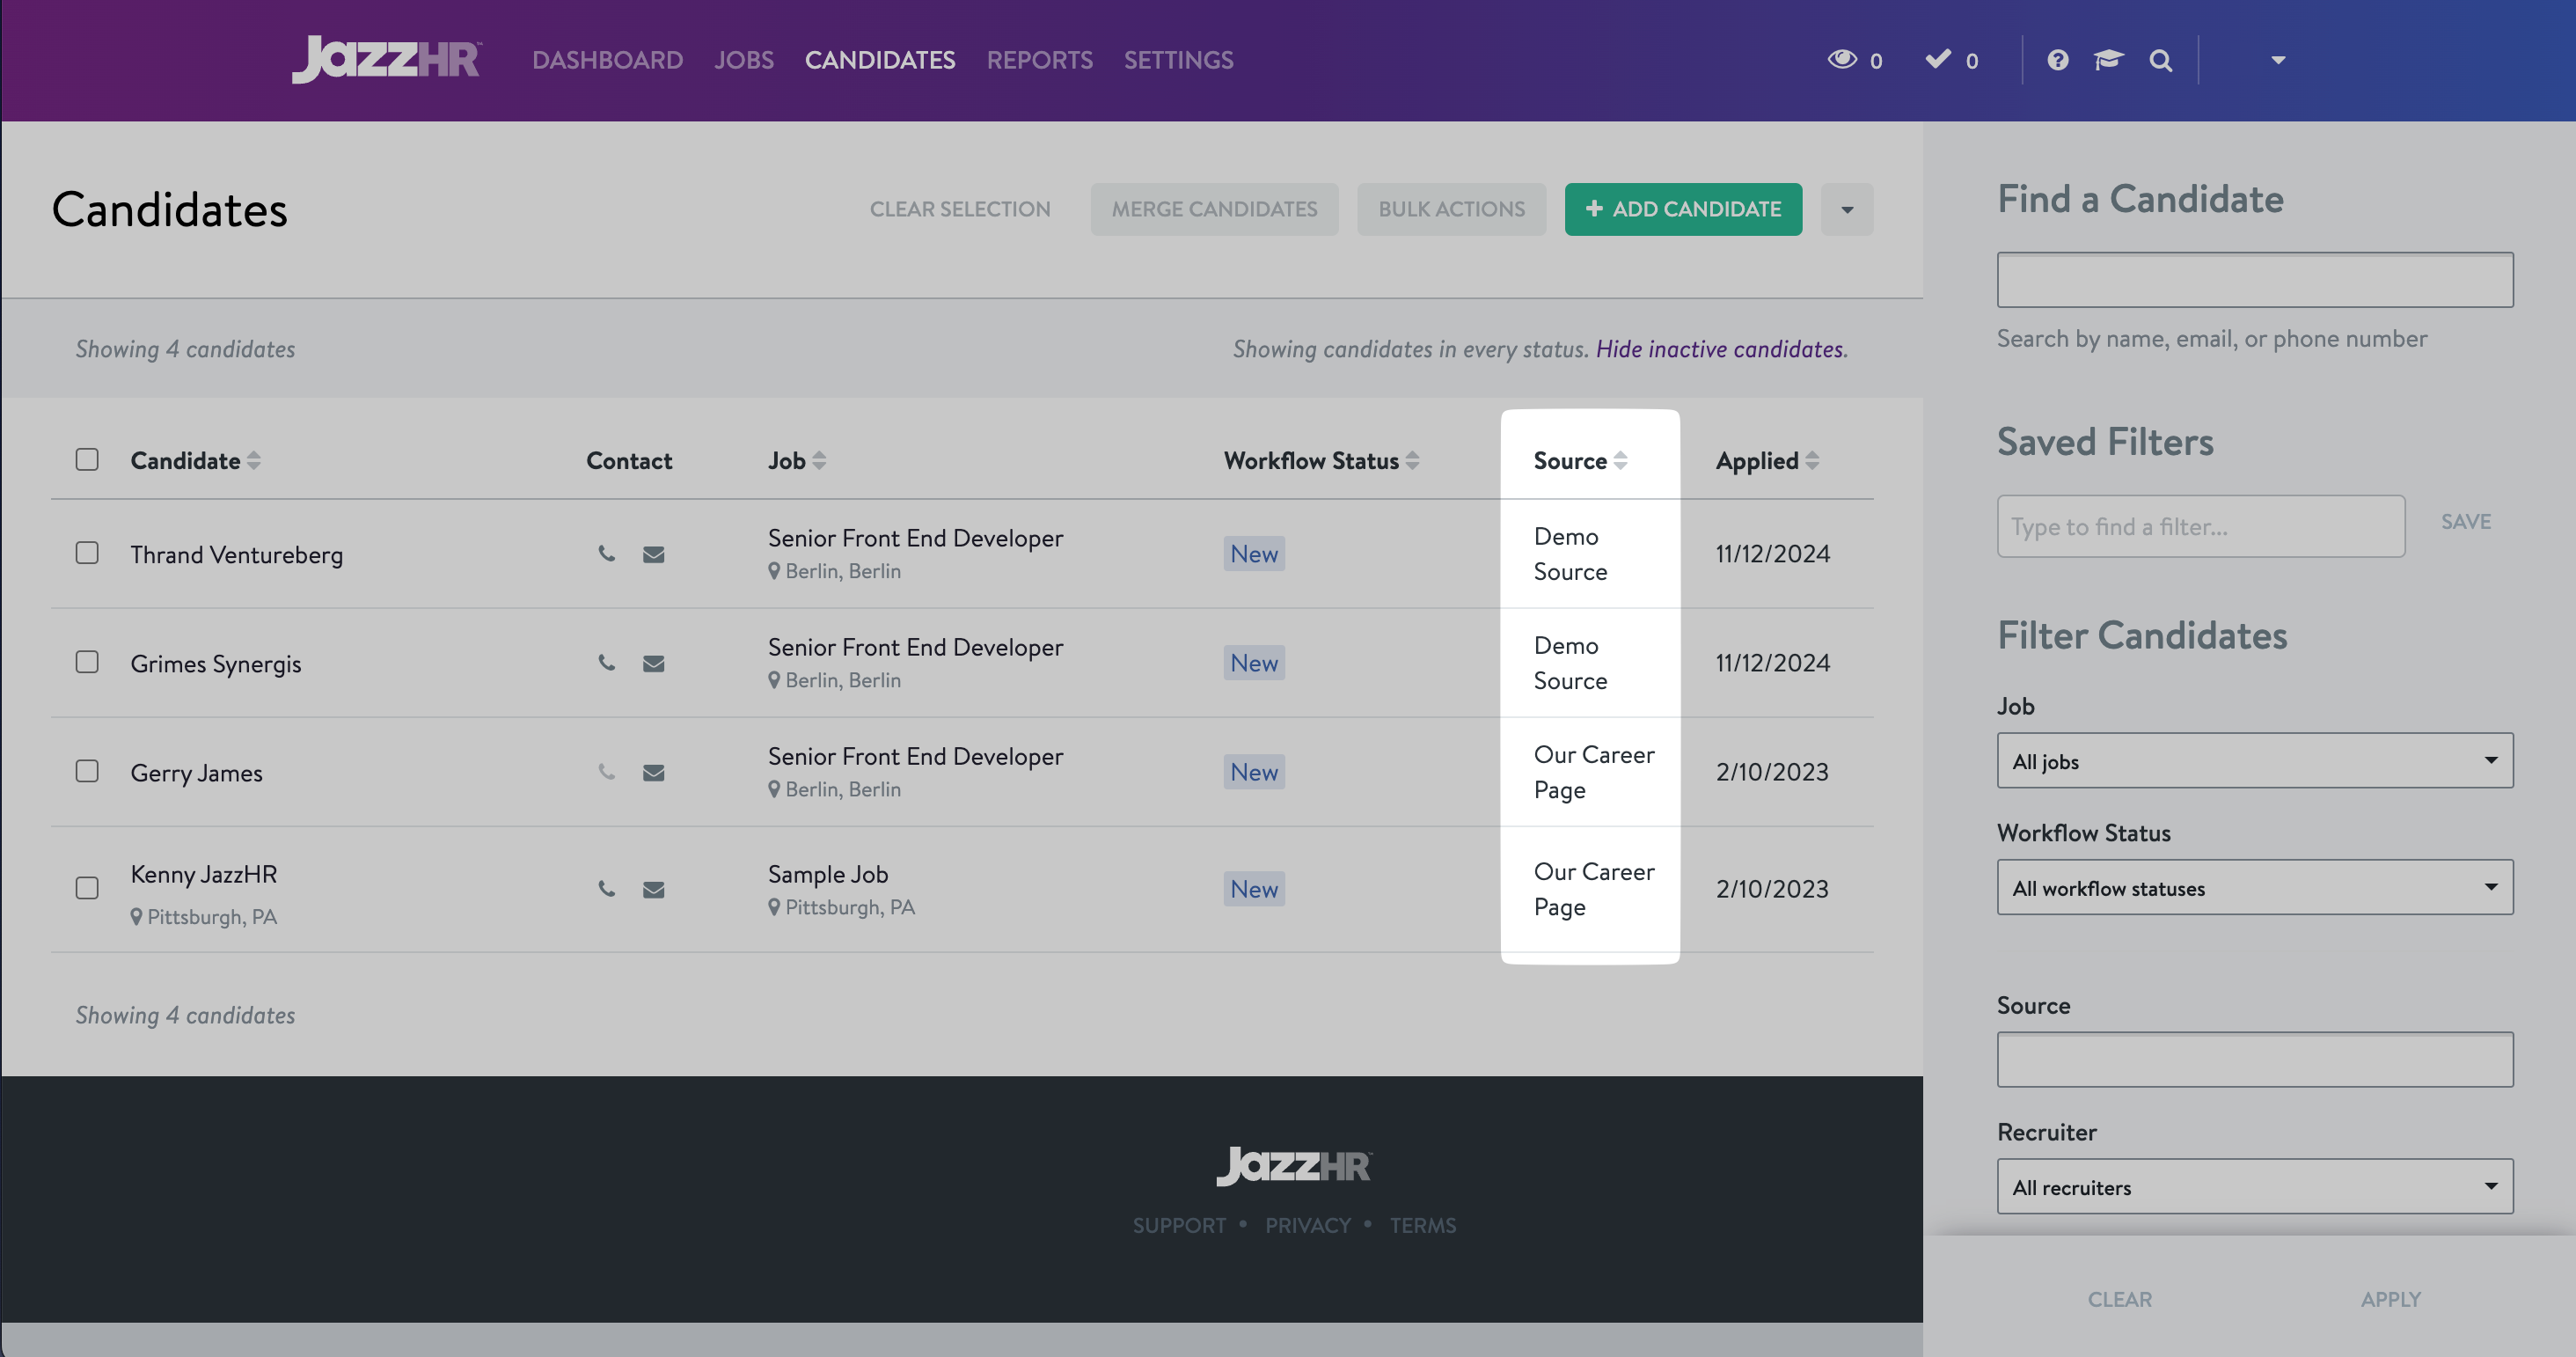Click the Add Candidate button
Image resolution: width=2576 pixels, height=1357 pixels.
(x=1683, y=209)
